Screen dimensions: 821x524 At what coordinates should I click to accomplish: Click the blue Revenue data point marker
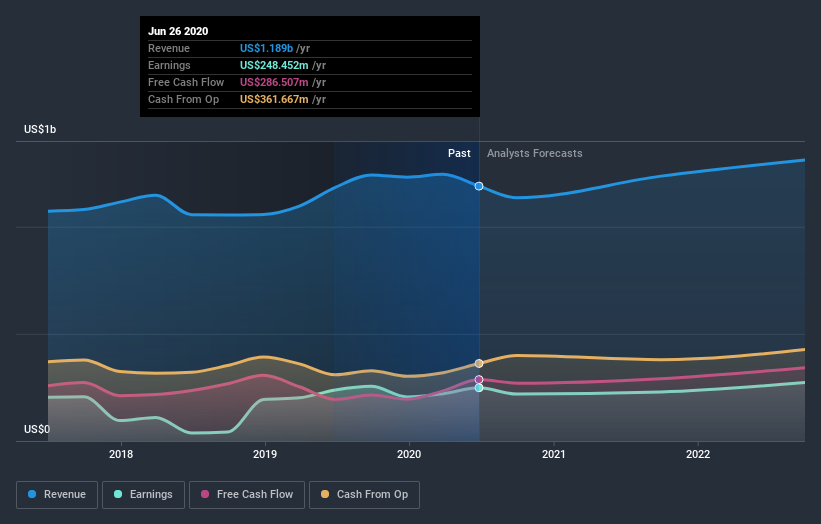(x=479, y=186)
